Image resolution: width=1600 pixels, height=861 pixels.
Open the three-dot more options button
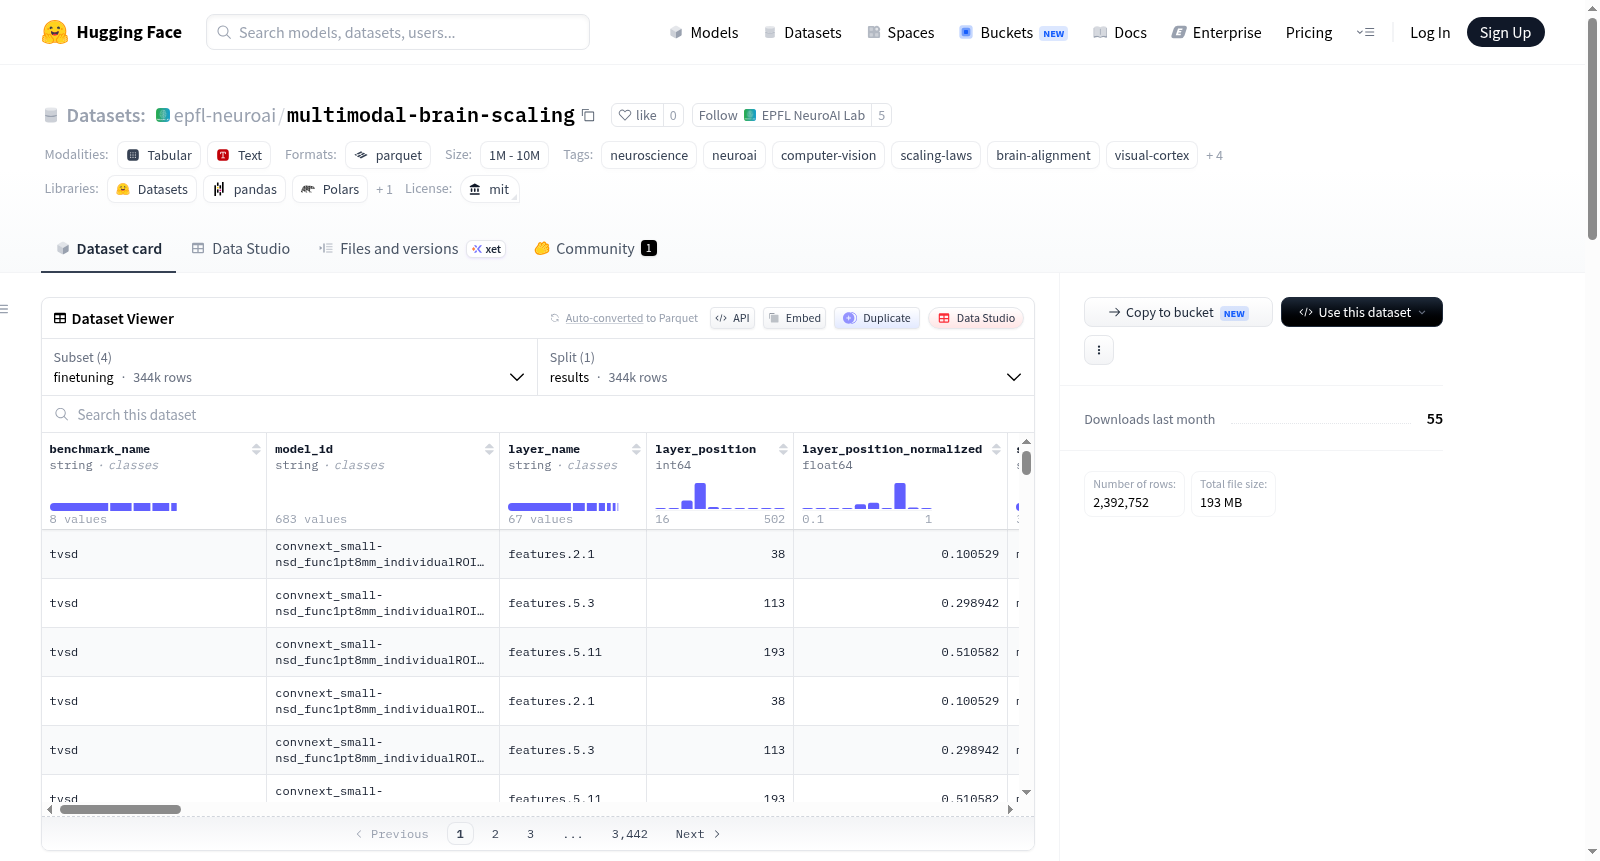click(x=1099, y=350)
